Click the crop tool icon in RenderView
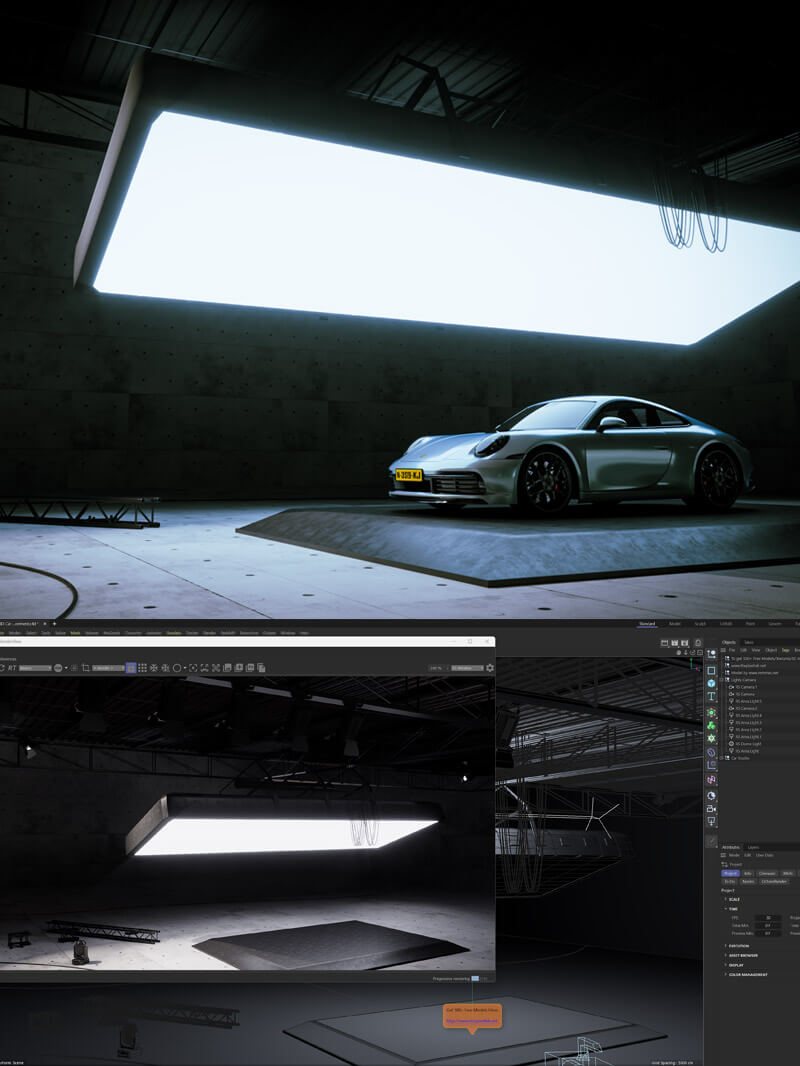800x1066 pixels. (86, 667)
